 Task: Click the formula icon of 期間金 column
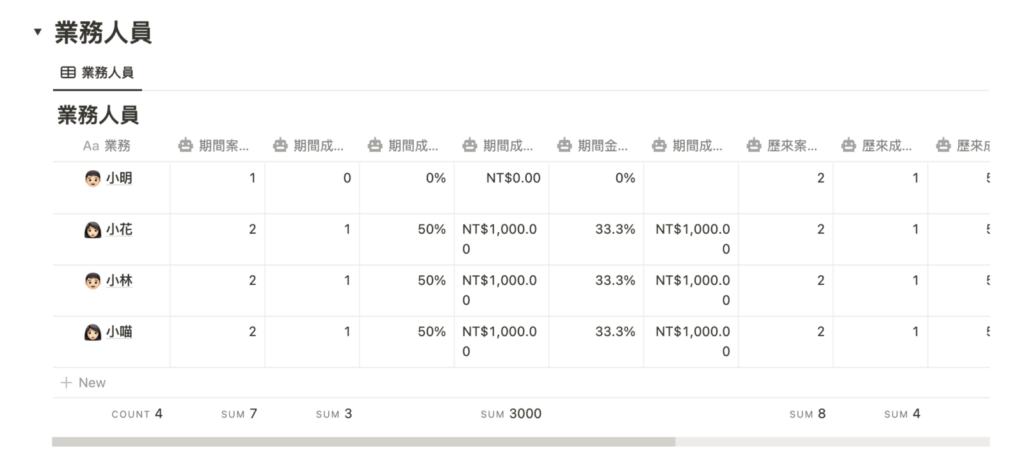564,146
